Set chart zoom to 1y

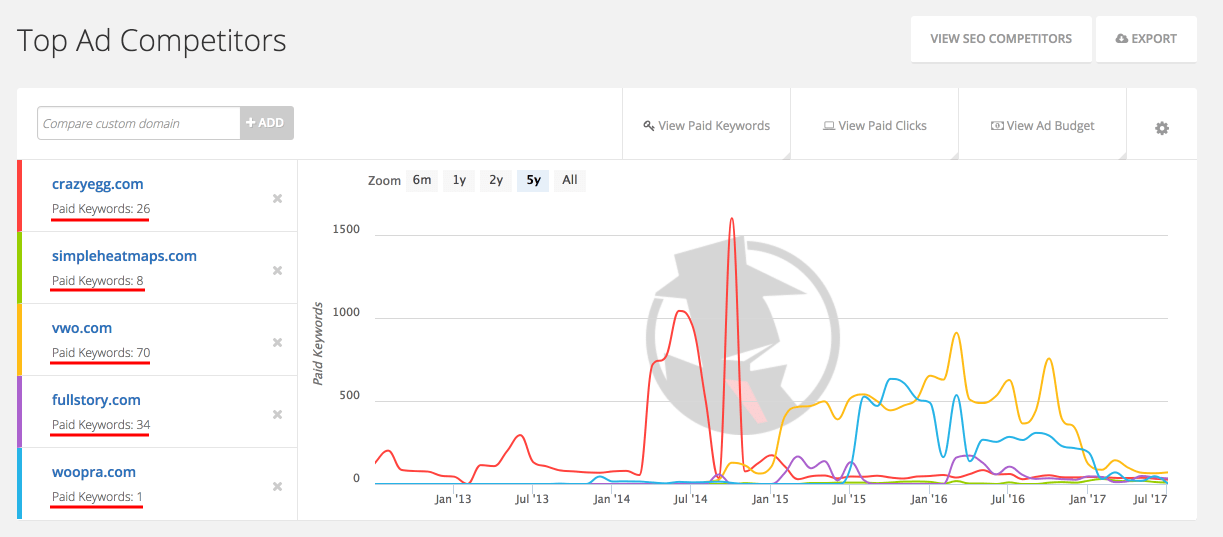[x=459, y=180]
